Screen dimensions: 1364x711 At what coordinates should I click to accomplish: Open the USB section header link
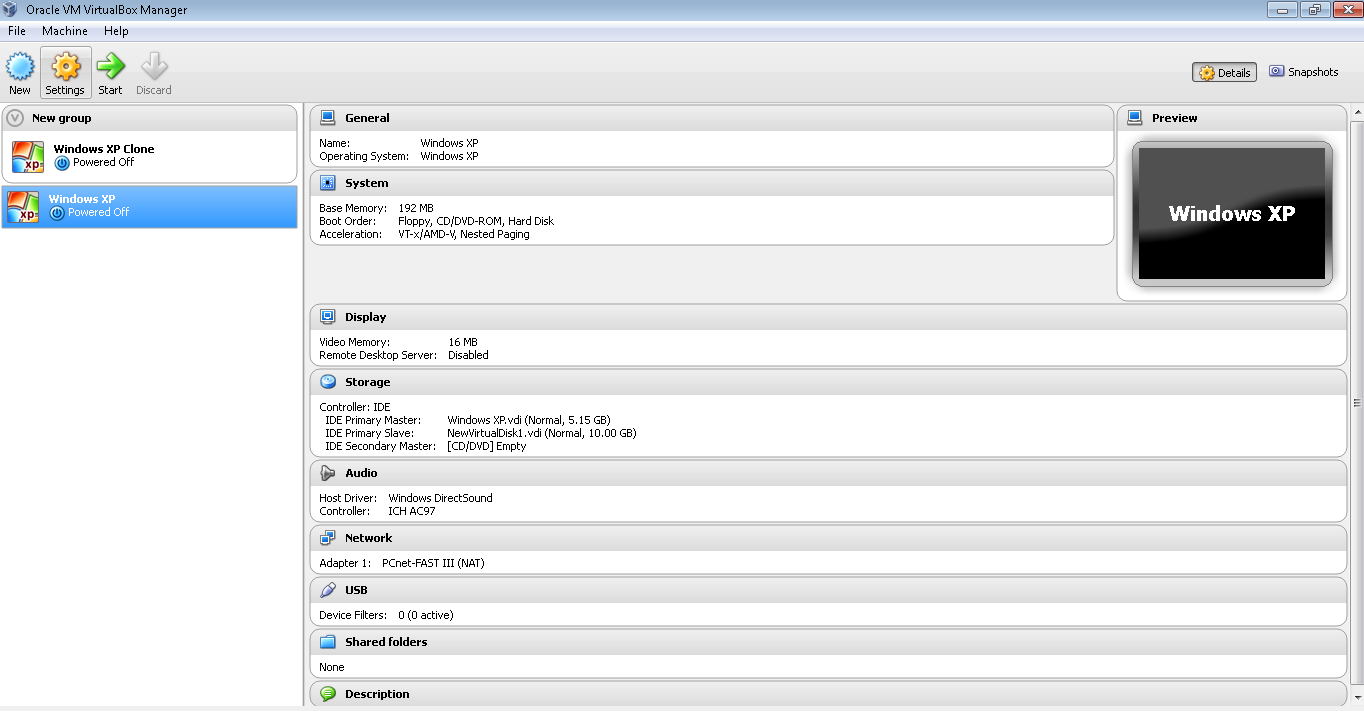(356, 590)
